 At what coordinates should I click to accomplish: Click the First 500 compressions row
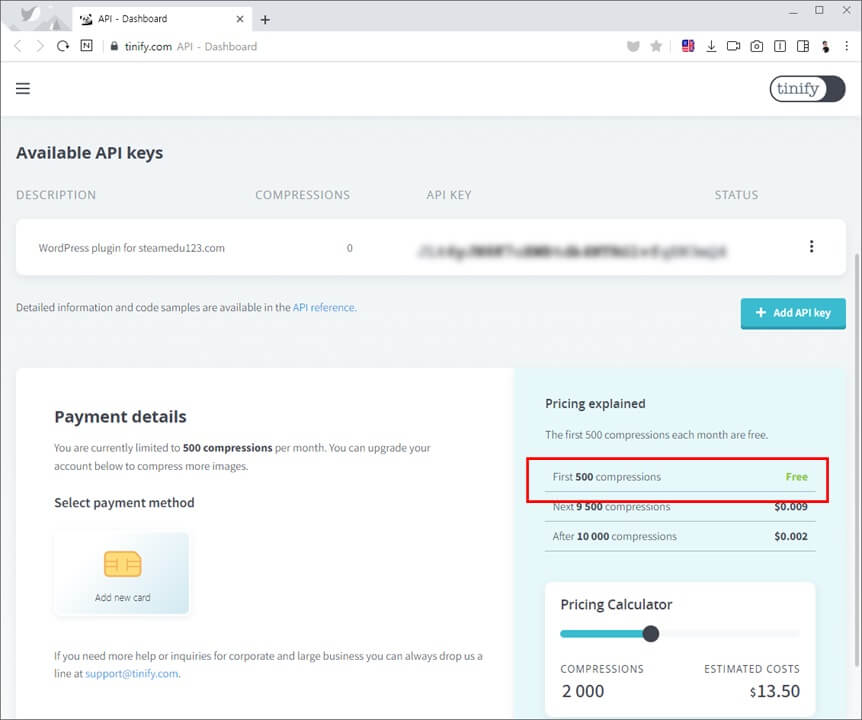pyautogui.click(x=680, y=477)
